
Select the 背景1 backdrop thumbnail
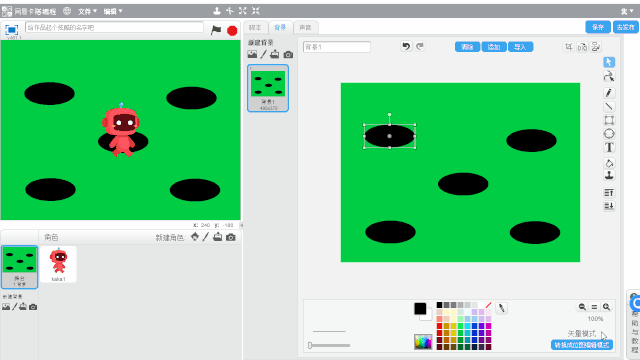click(x=268, y=88)
